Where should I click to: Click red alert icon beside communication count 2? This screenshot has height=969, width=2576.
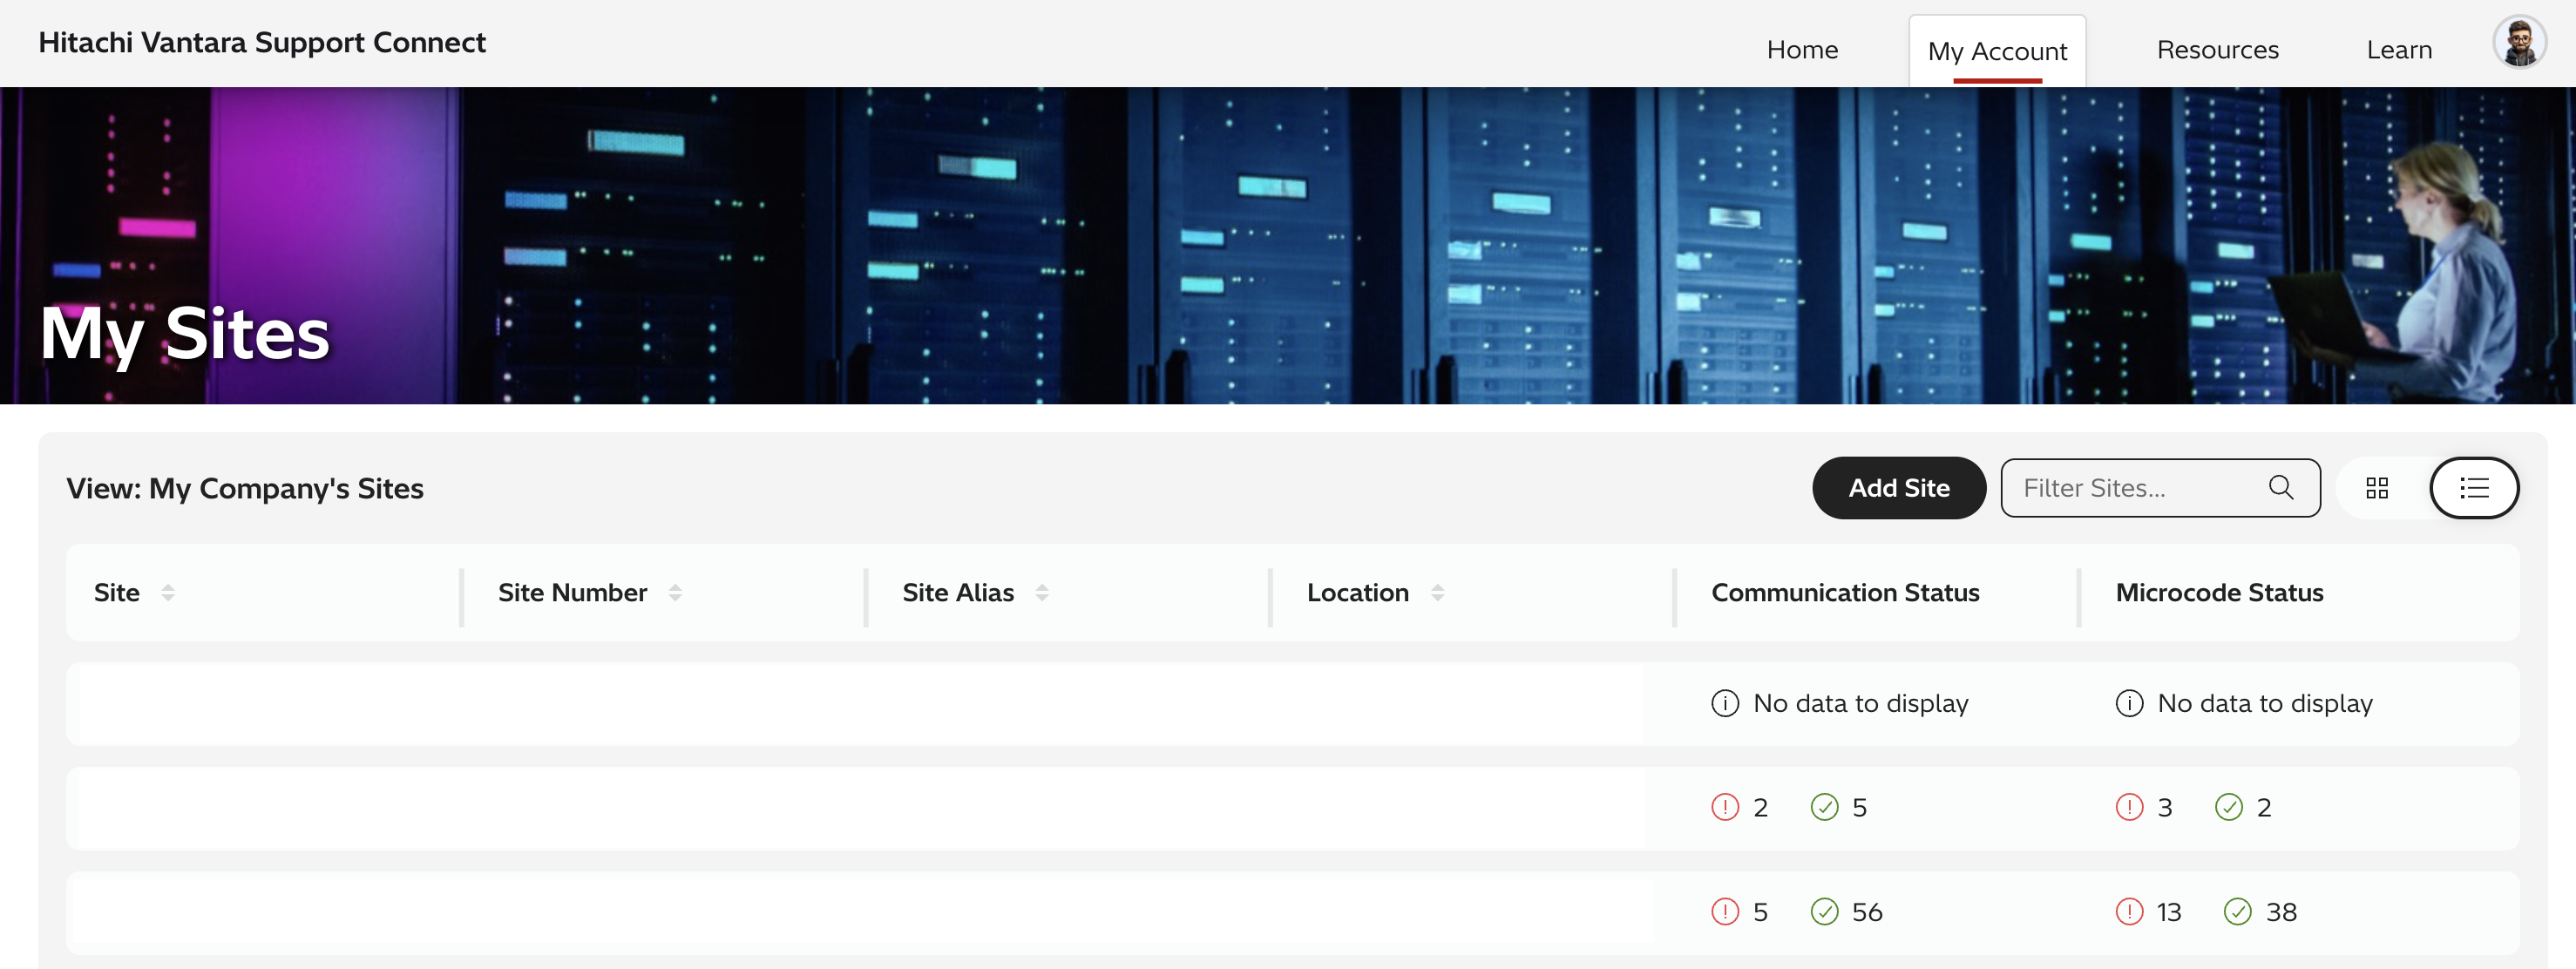1725,807
